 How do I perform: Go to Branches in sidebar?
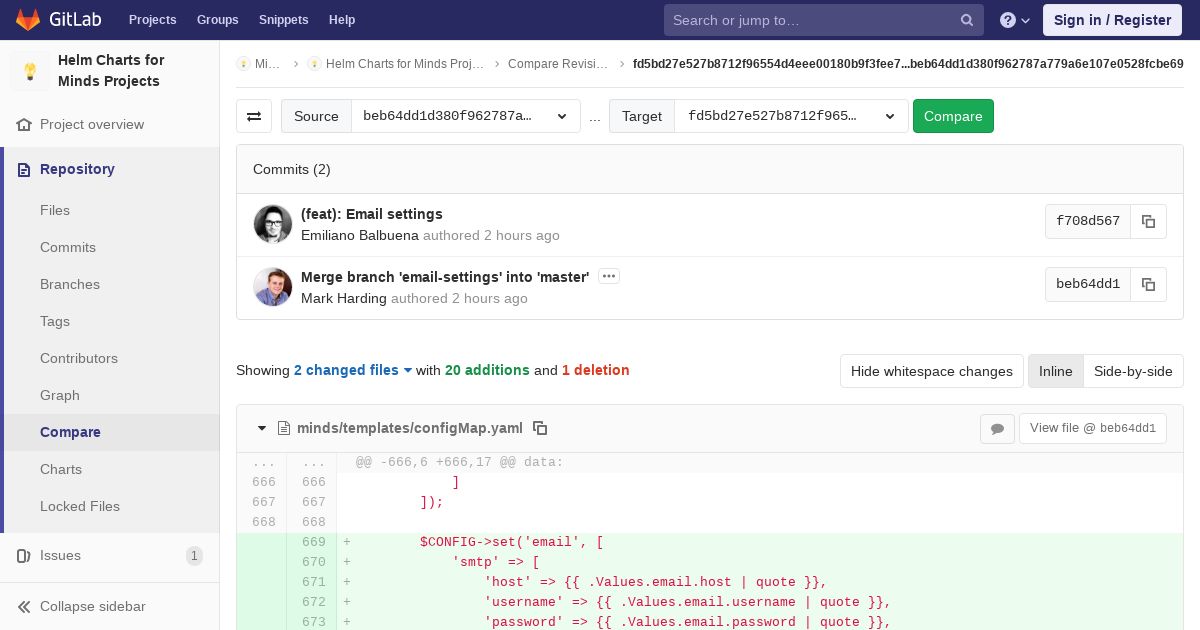[x=70, y=284]
